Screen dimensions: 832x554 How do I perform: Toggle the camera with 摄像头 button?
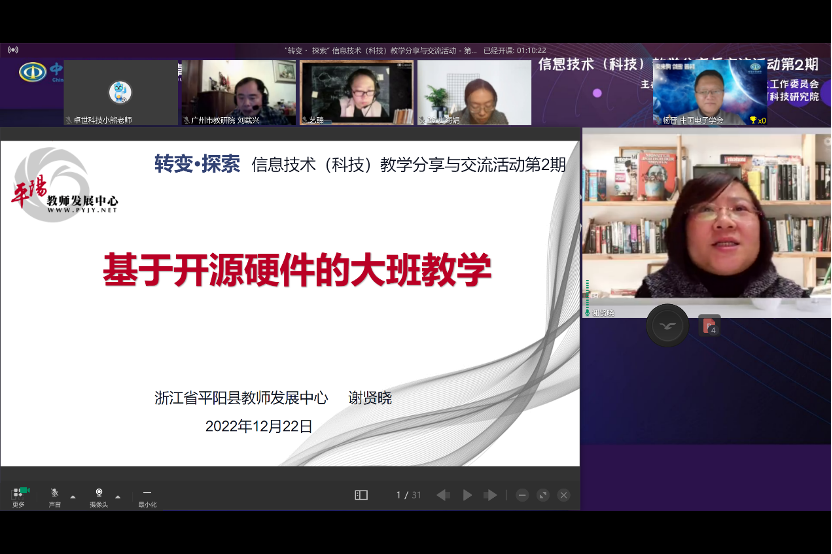98,495
